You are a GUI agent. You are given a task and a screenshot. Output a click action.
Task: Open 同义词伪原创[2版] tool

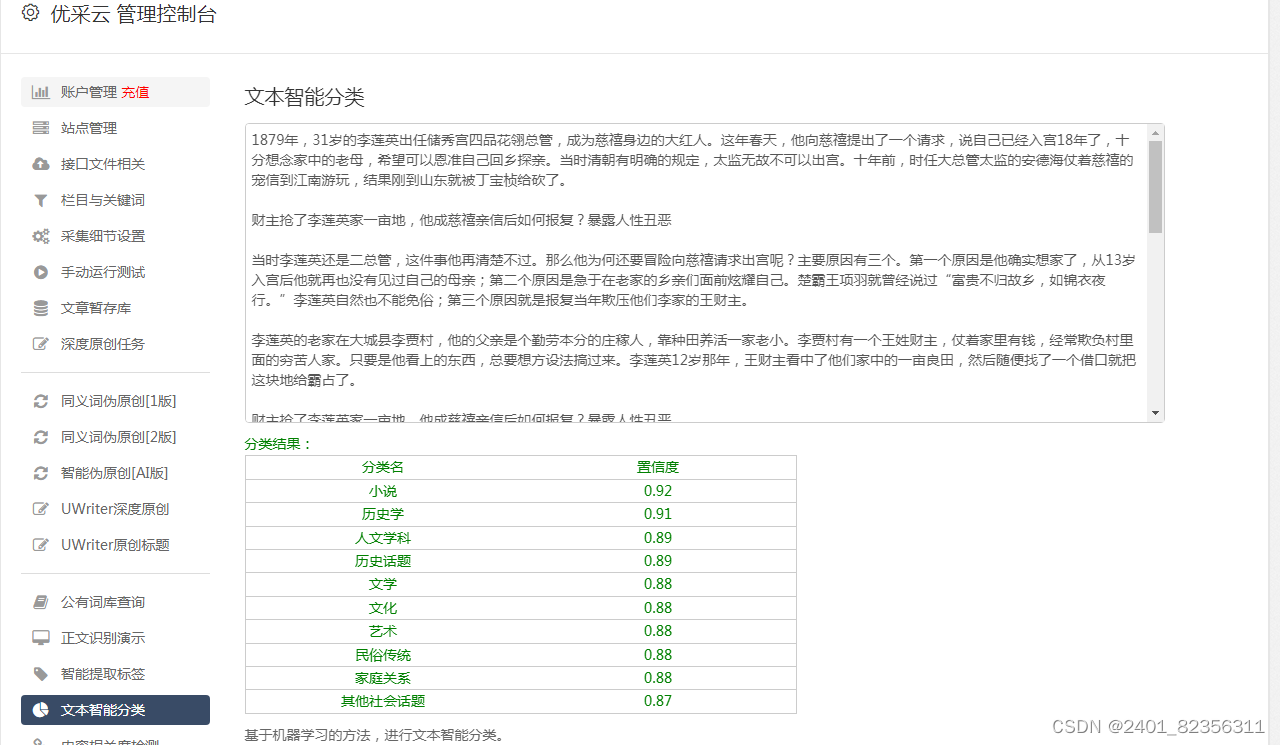pos(115,437)
